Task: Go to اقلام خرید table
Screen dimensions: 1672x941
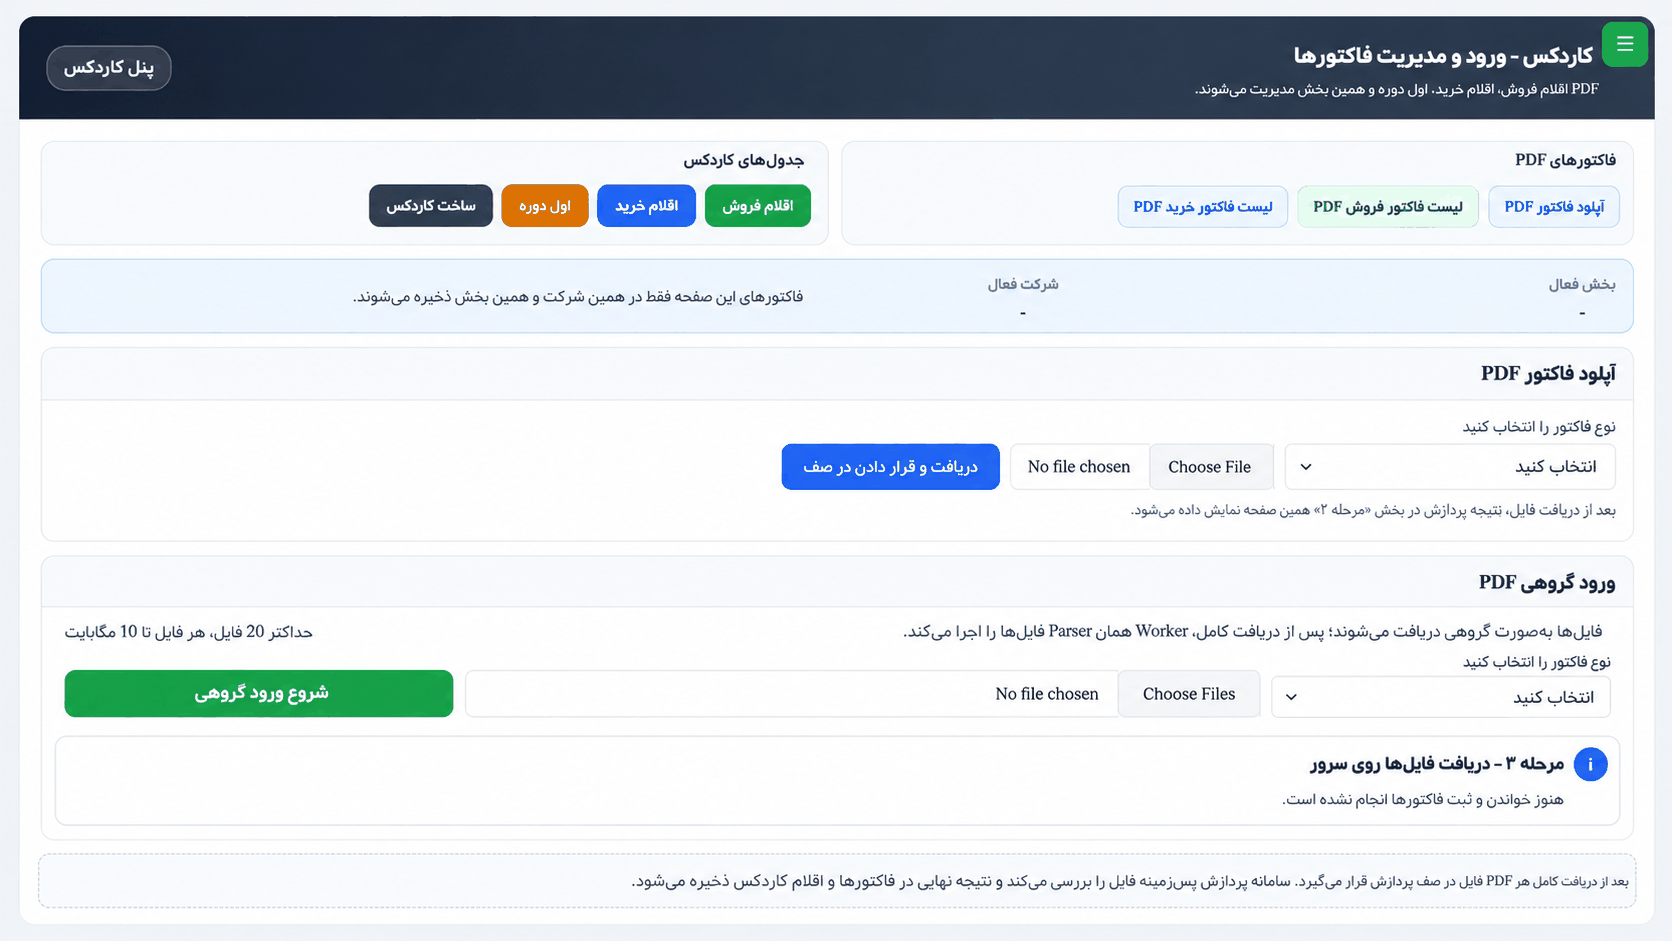Action: pos(646,206)
